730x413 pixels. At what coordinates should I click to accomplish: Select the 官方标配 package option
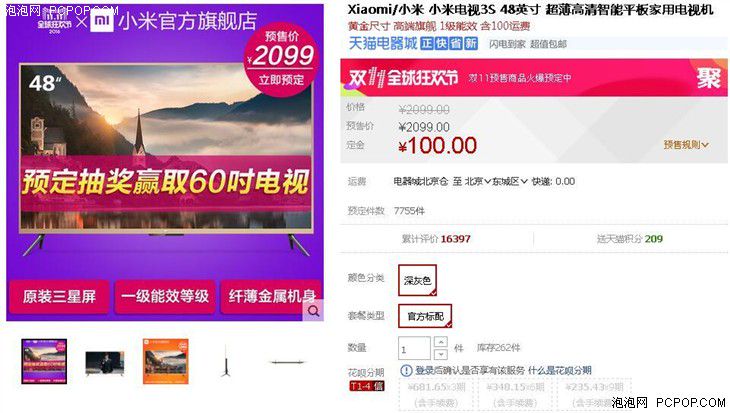tap(425, 316)
